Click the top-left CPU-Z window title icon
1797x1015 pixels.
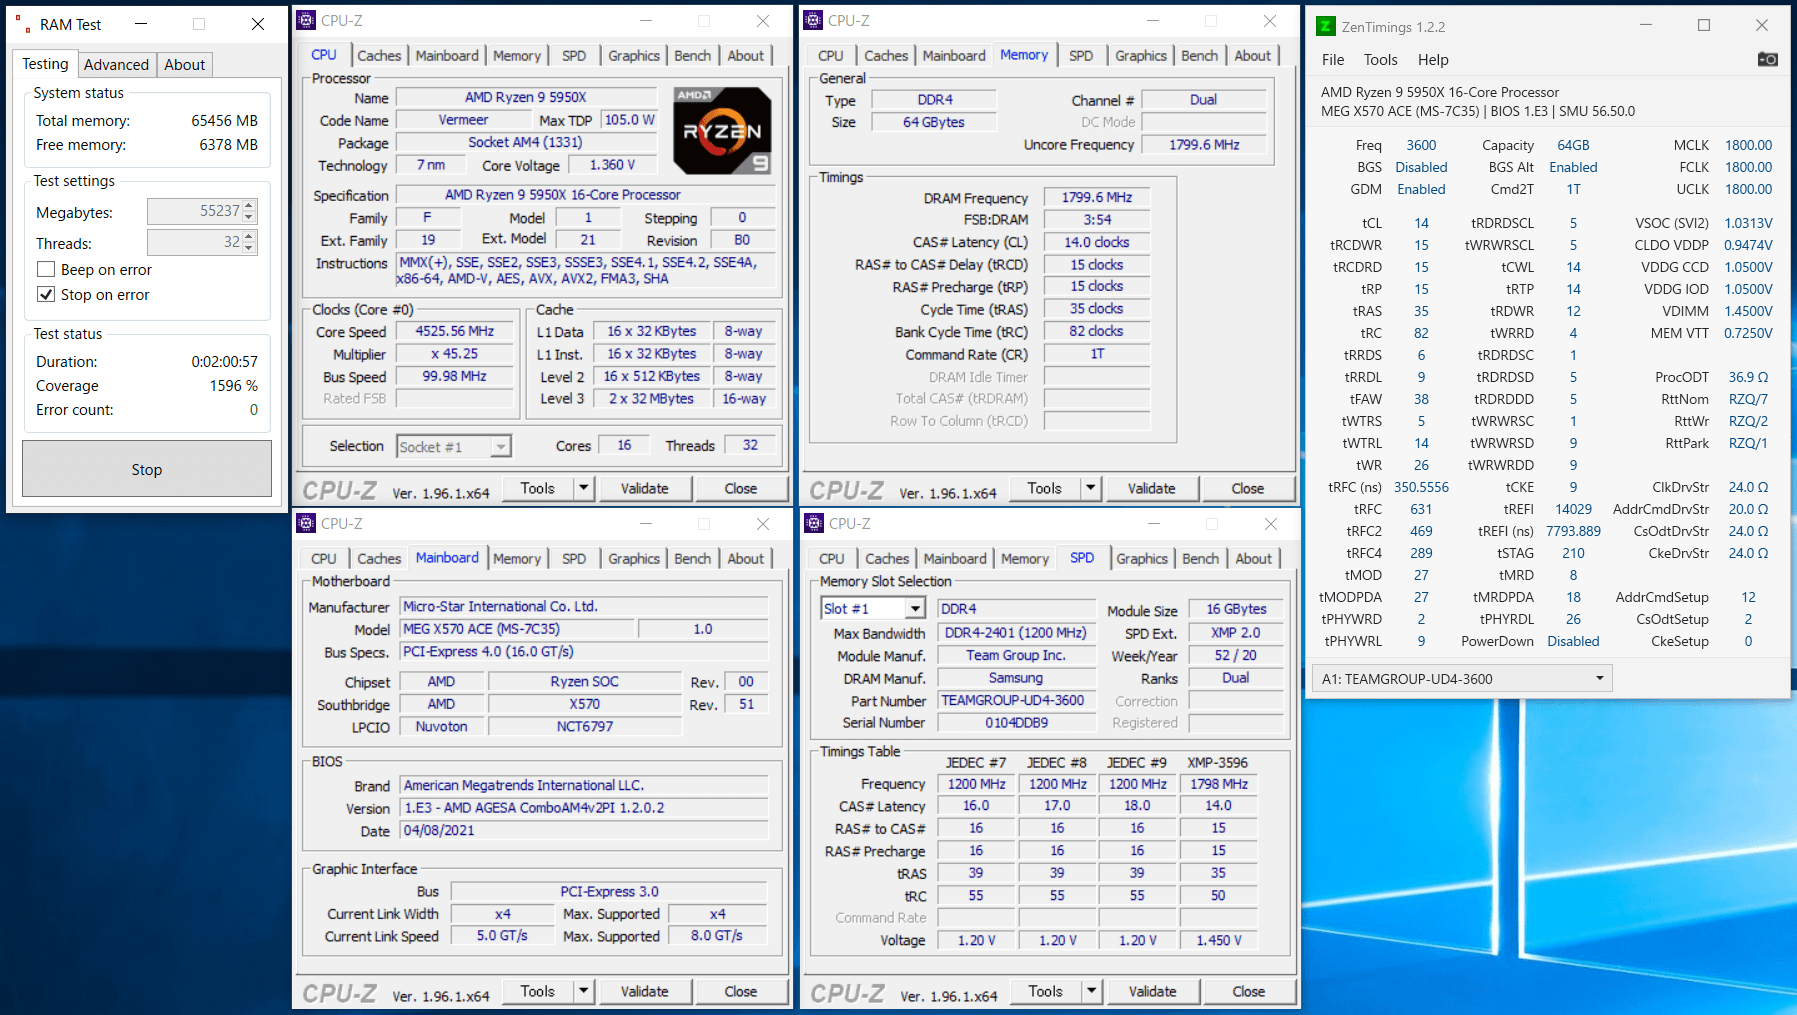pos(307,20)
